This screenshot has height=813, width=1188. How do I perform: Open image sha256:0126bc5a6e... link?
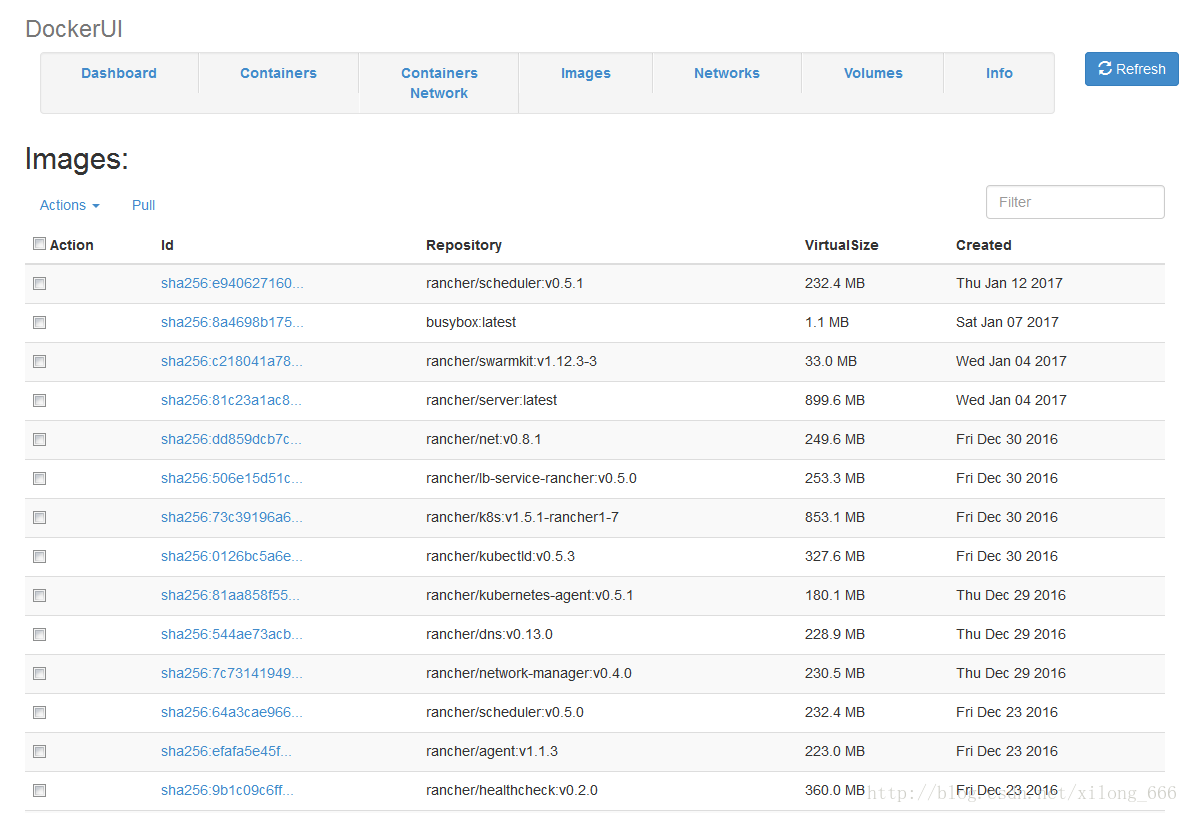tap(232, 556)
